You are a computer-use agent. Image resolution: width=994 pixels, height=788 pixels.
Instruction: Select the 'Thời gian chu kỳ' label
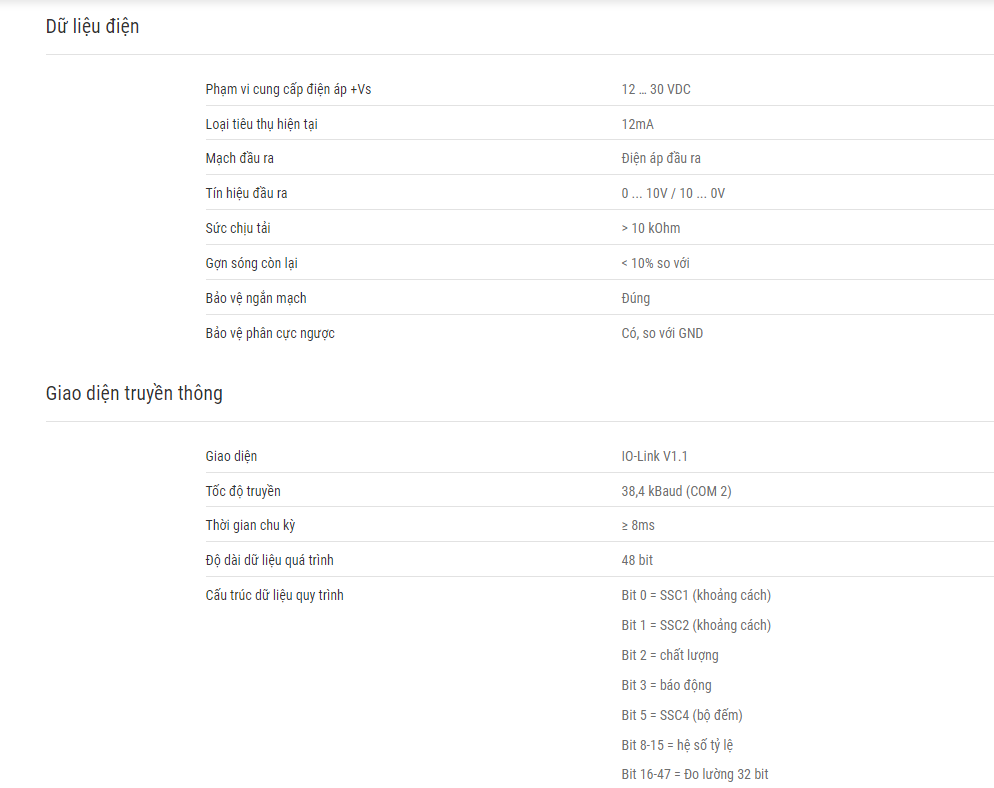click(x=250, y=526)
